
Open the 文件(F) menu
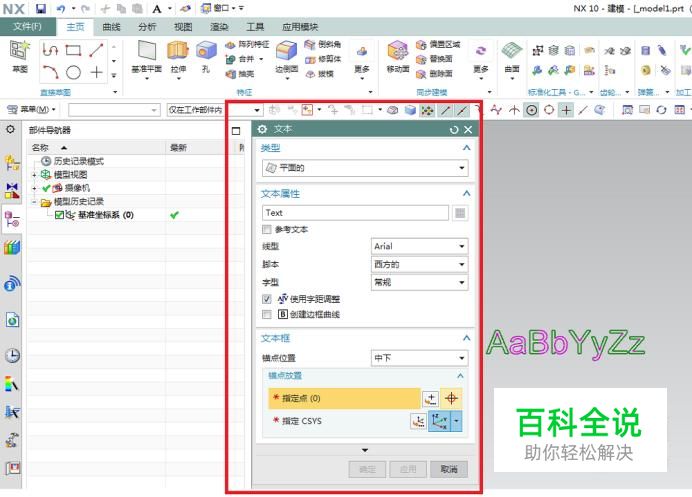(x=27, y=26)
